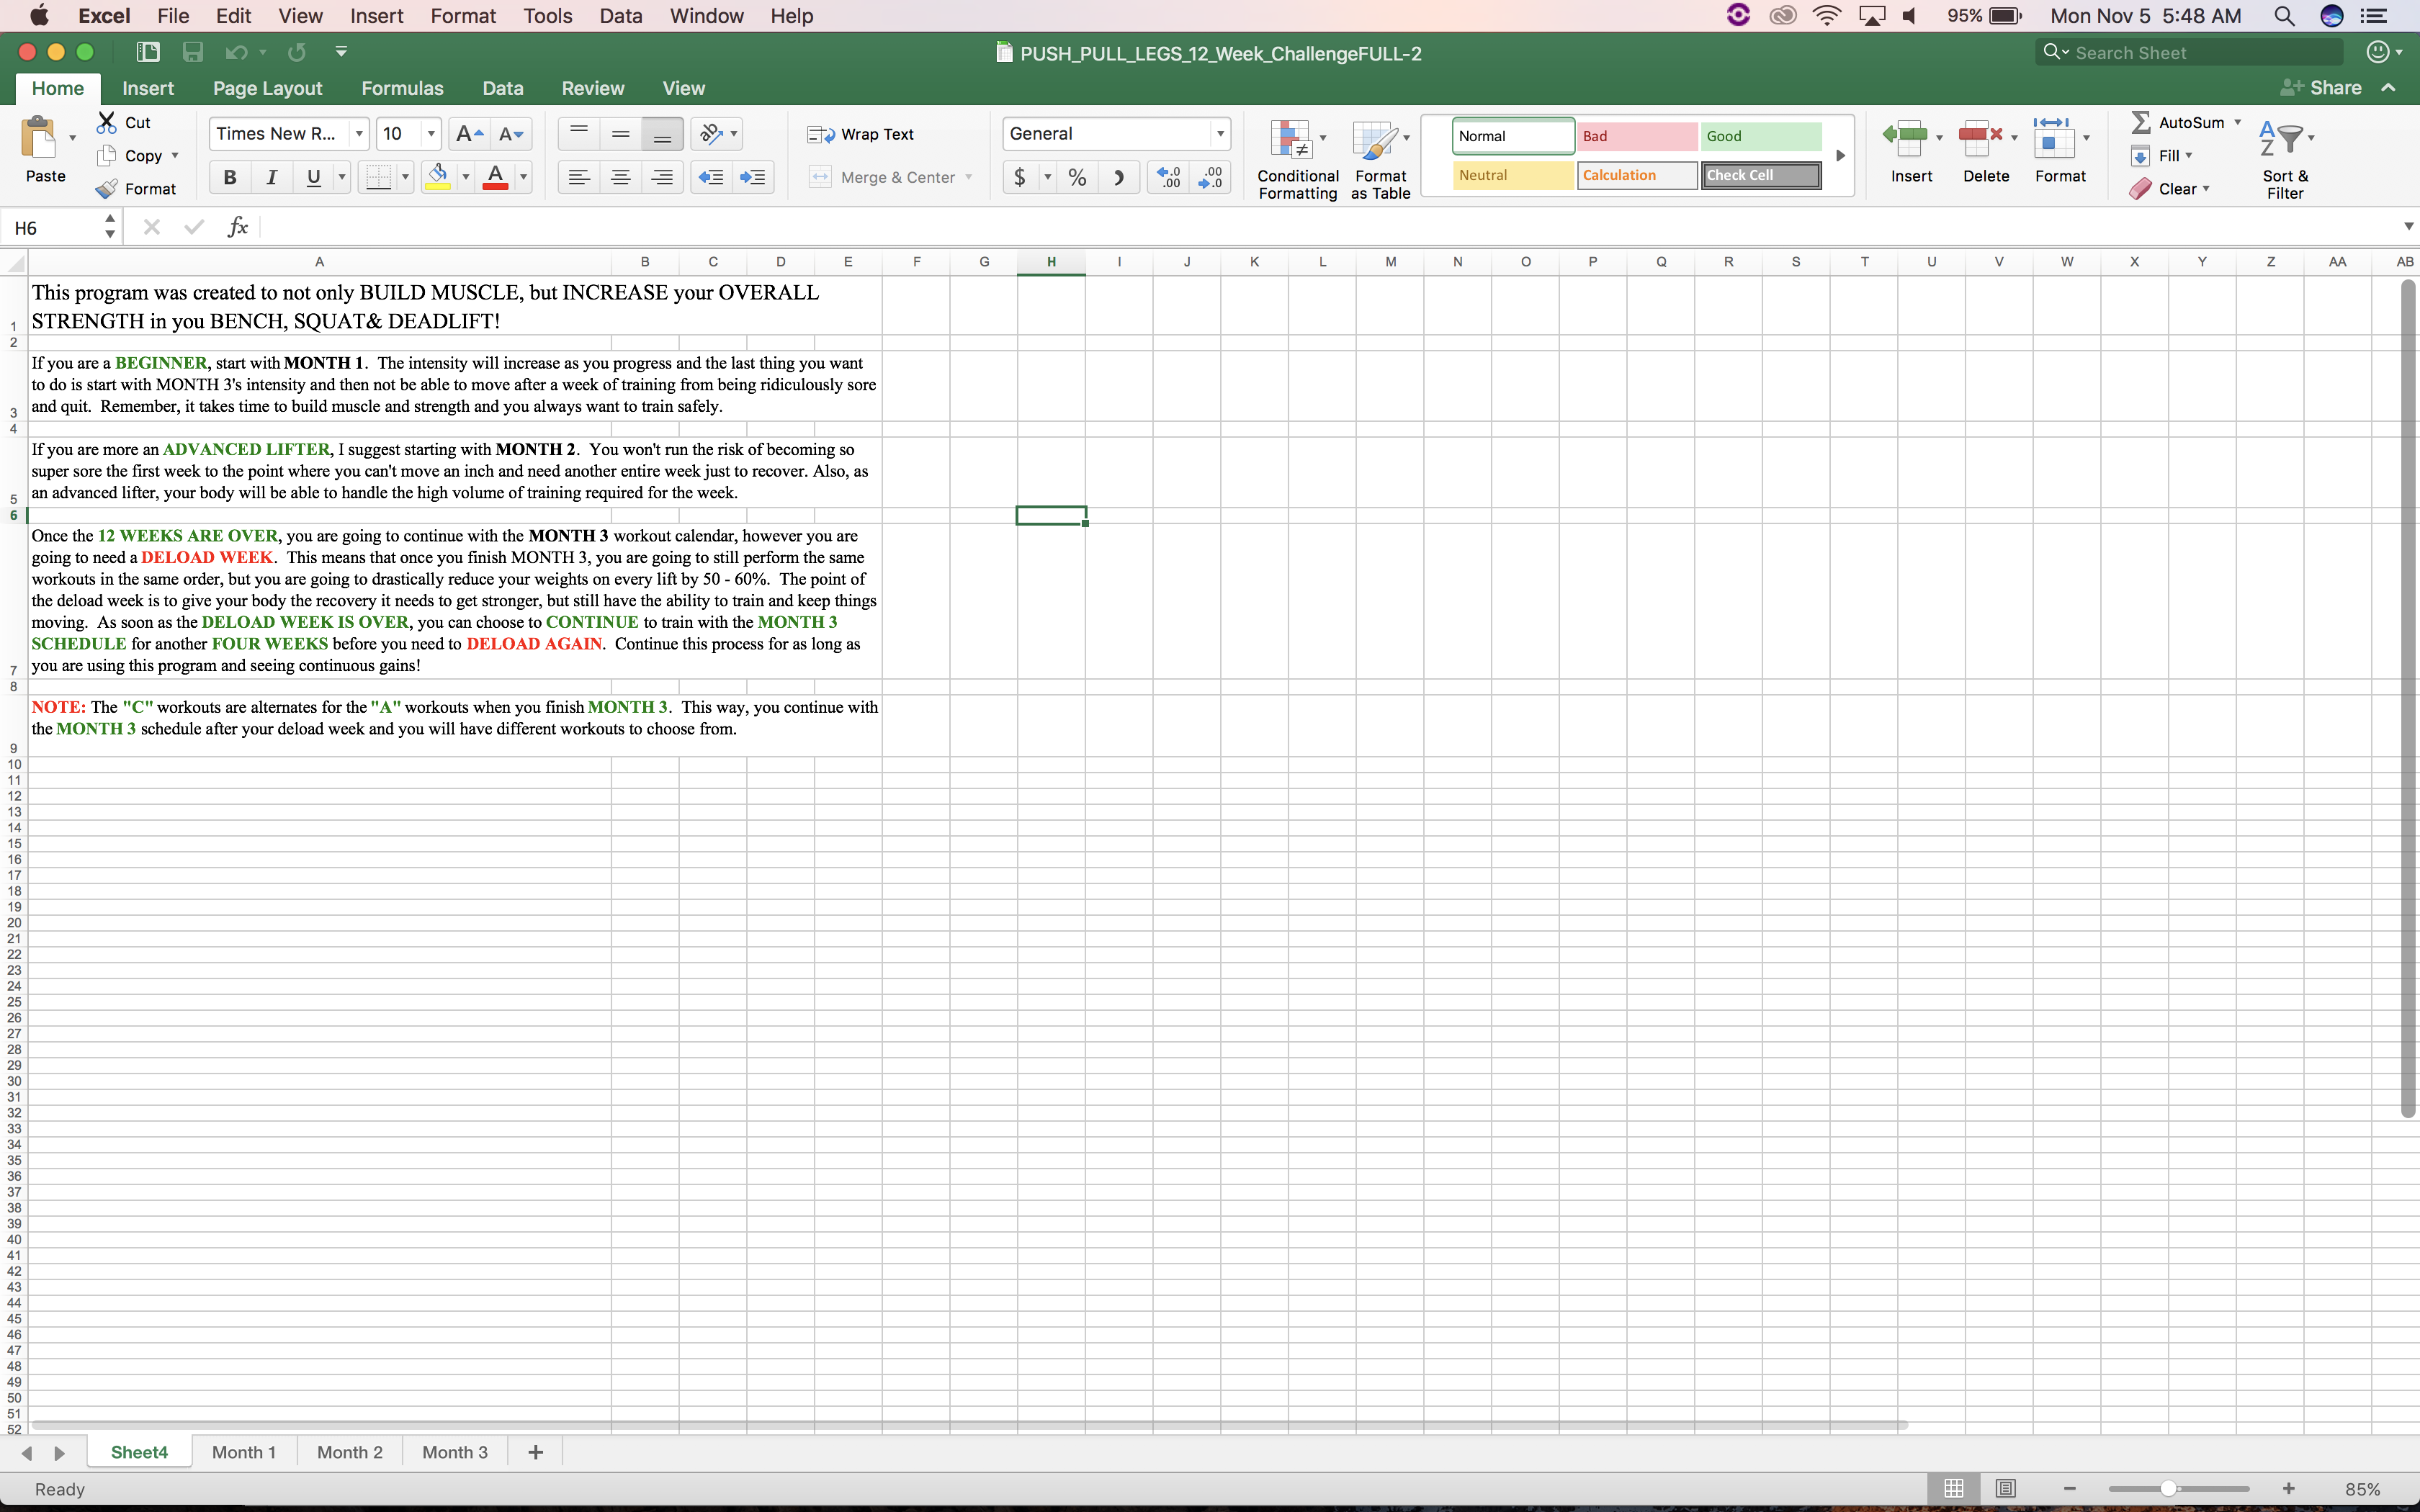
Task: Toggle italic formatting
Action: pos(271,177)
